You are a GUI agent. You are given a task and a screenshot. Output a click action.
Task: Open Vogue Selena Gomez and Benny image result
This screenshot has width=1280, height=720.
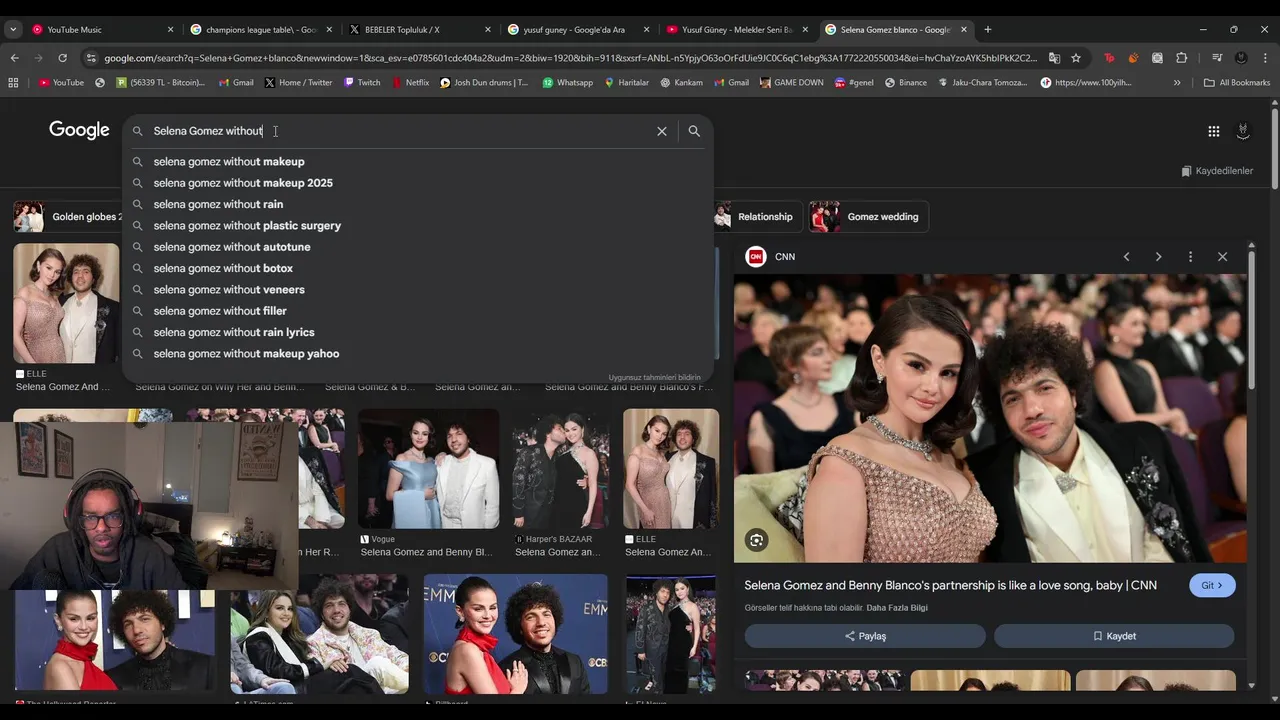coord(428,469)
